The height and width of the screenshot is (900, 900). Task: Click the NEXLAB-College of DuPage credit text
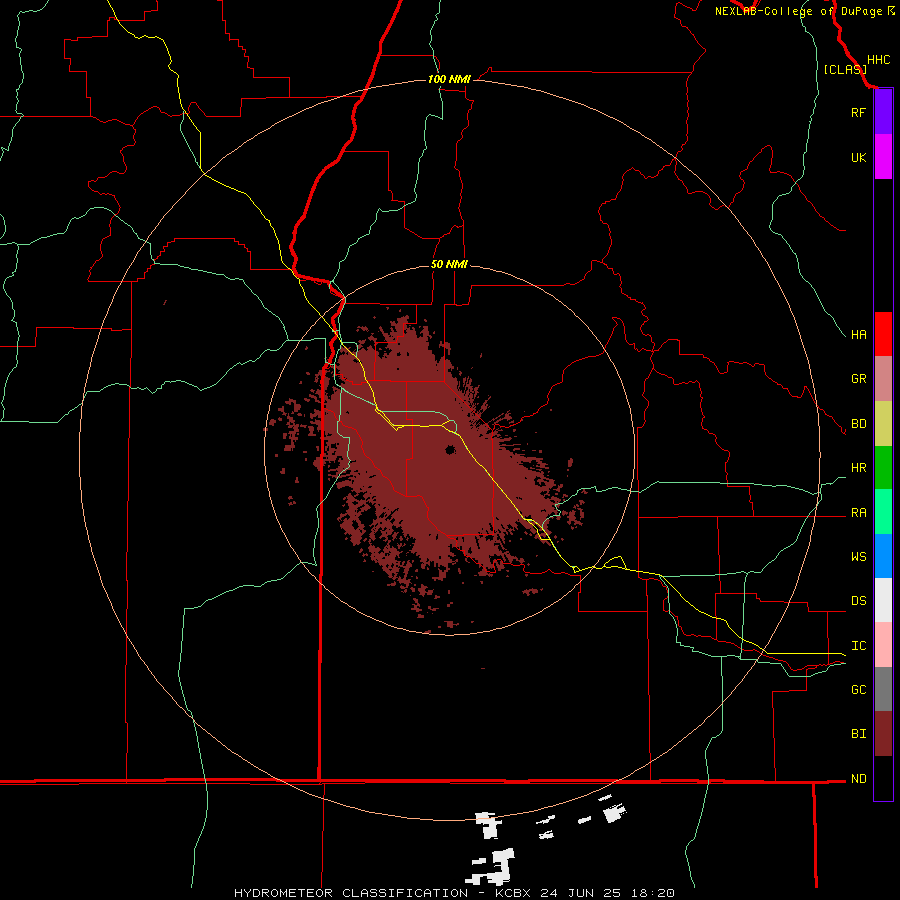[798, 11]
